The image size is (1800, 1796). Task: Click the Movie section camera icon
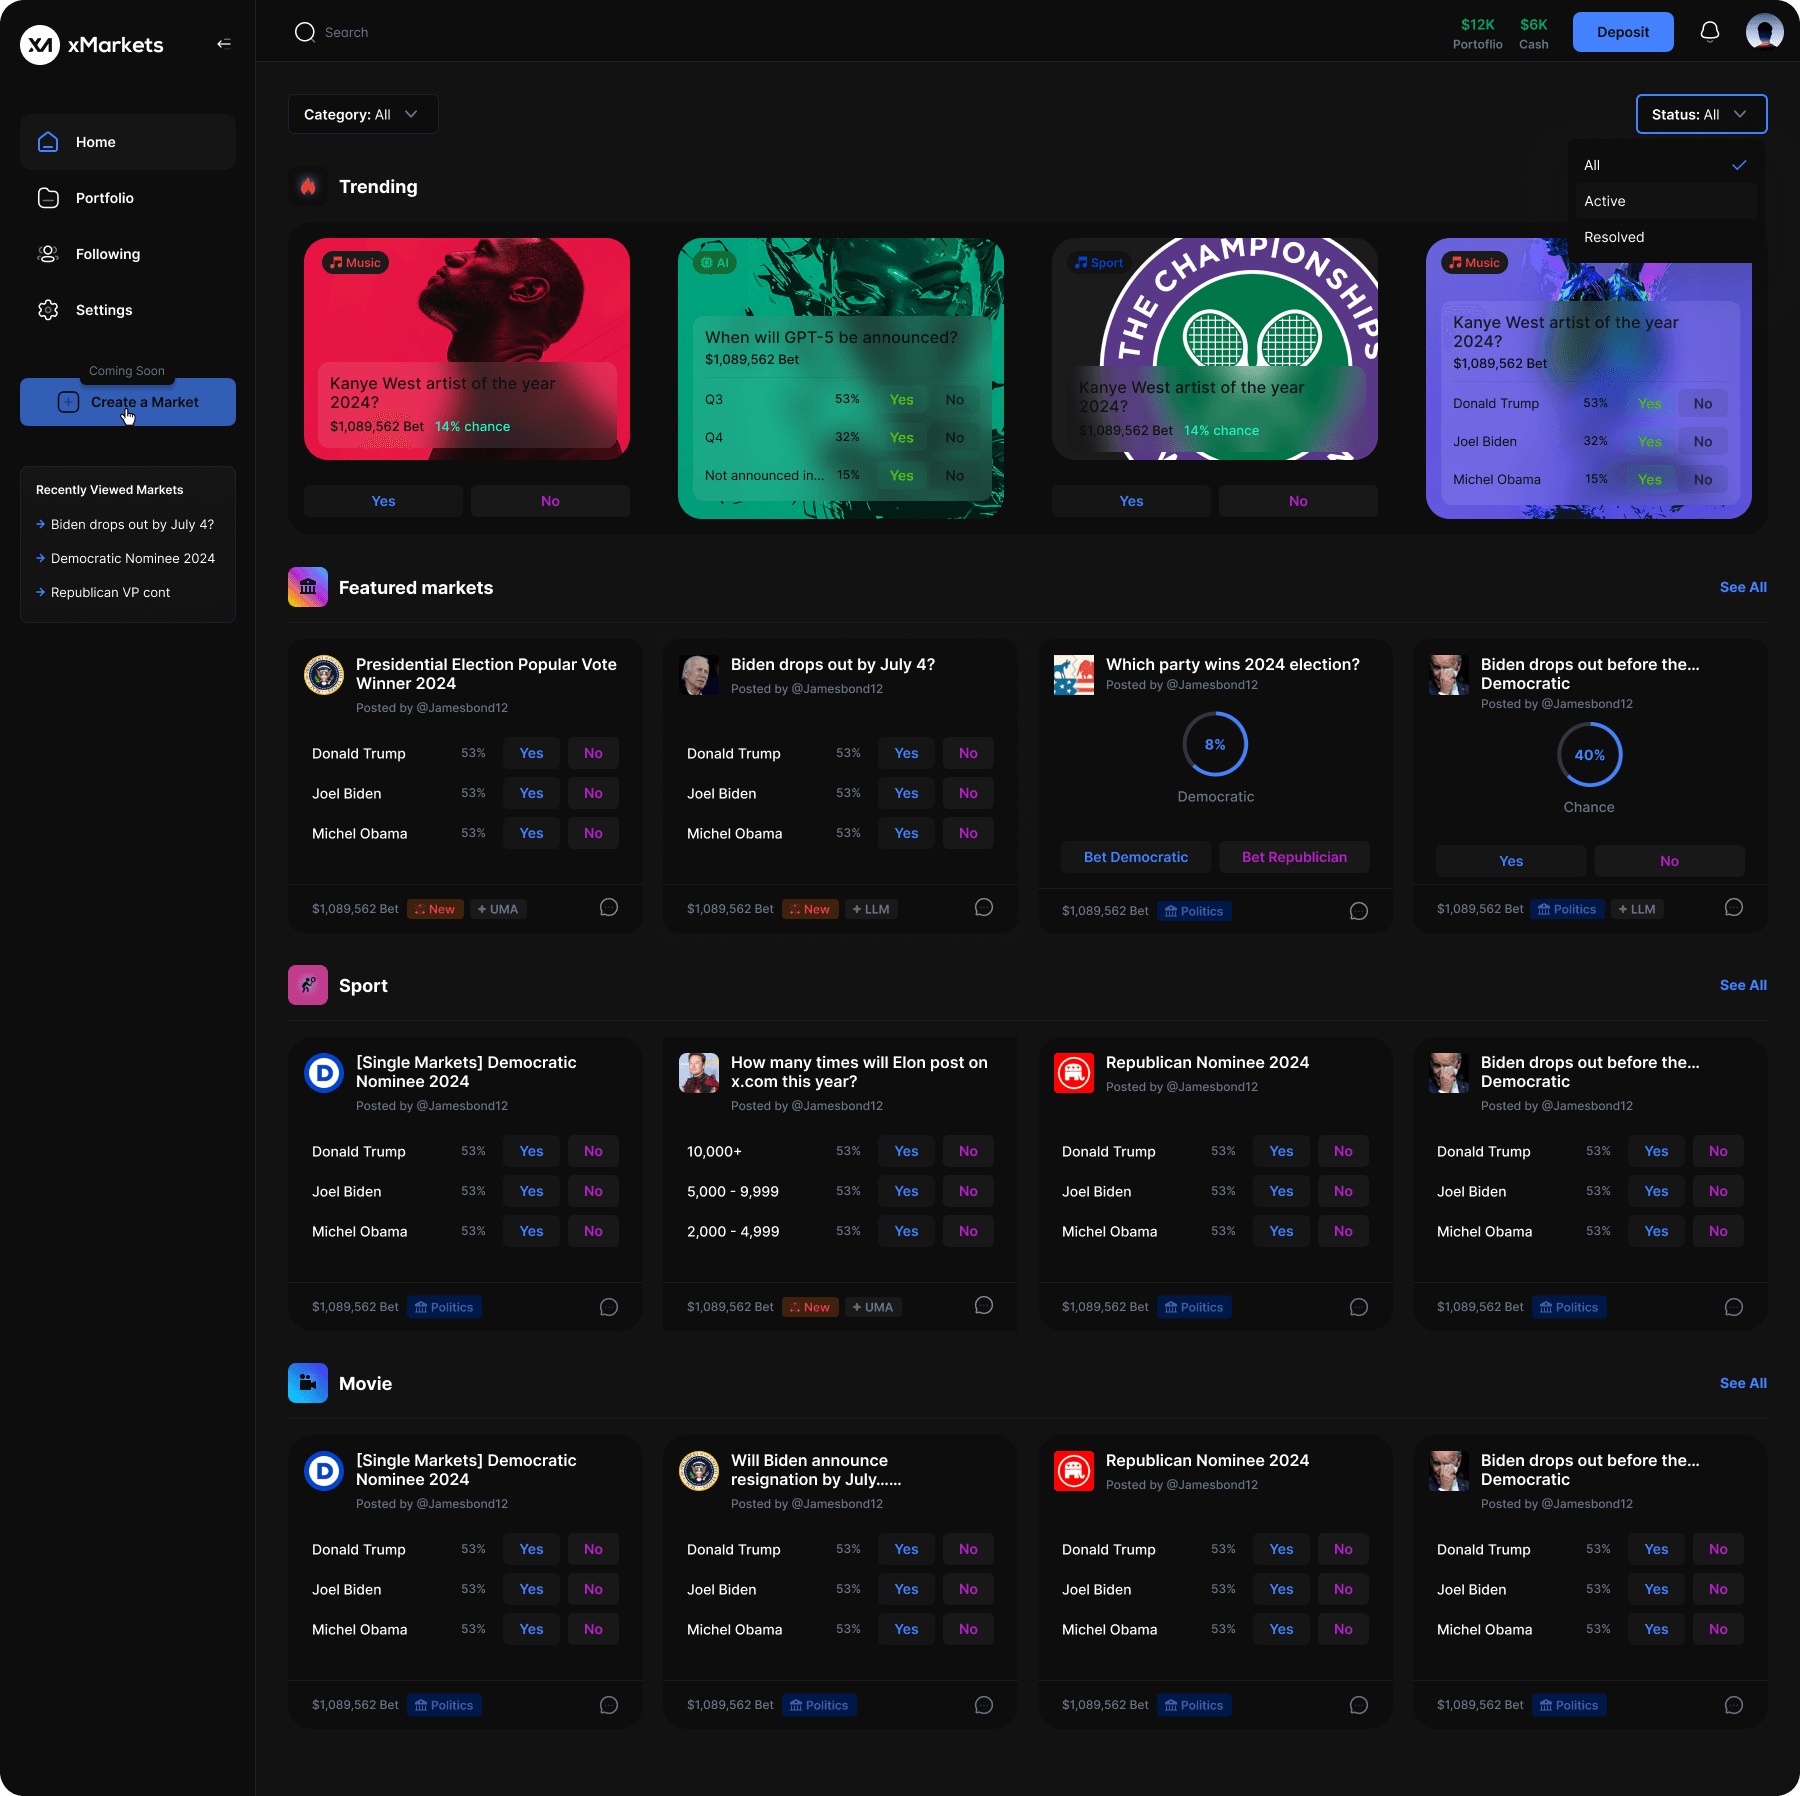[308, 1383]
